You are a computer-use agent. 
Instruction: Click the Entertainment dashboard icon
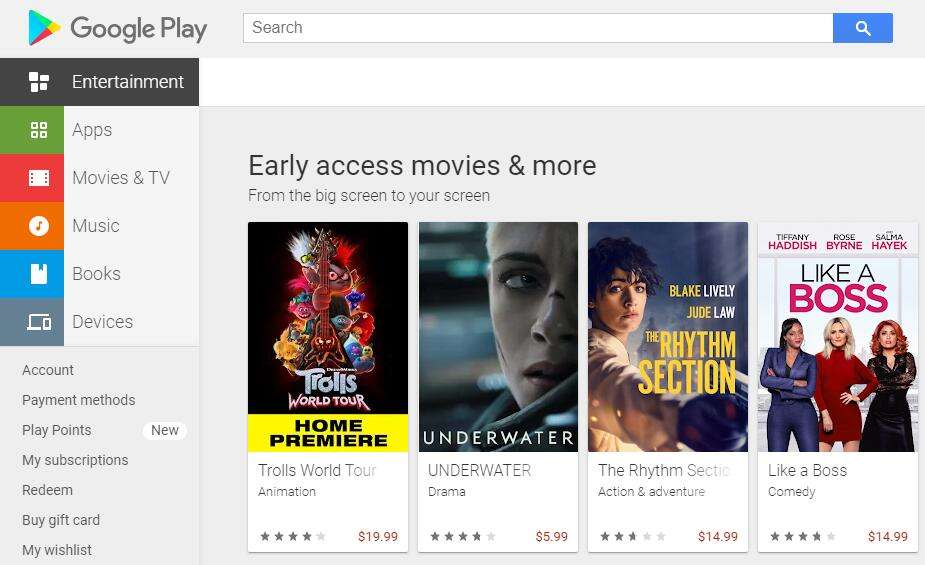39,82
